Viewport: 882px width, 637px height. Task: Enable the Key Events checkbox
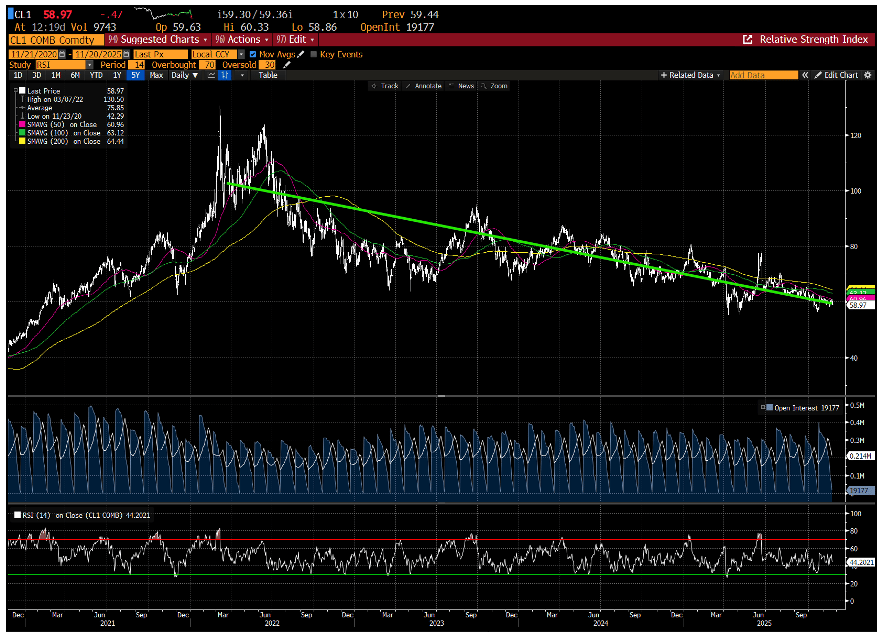(x=314, y=54)
